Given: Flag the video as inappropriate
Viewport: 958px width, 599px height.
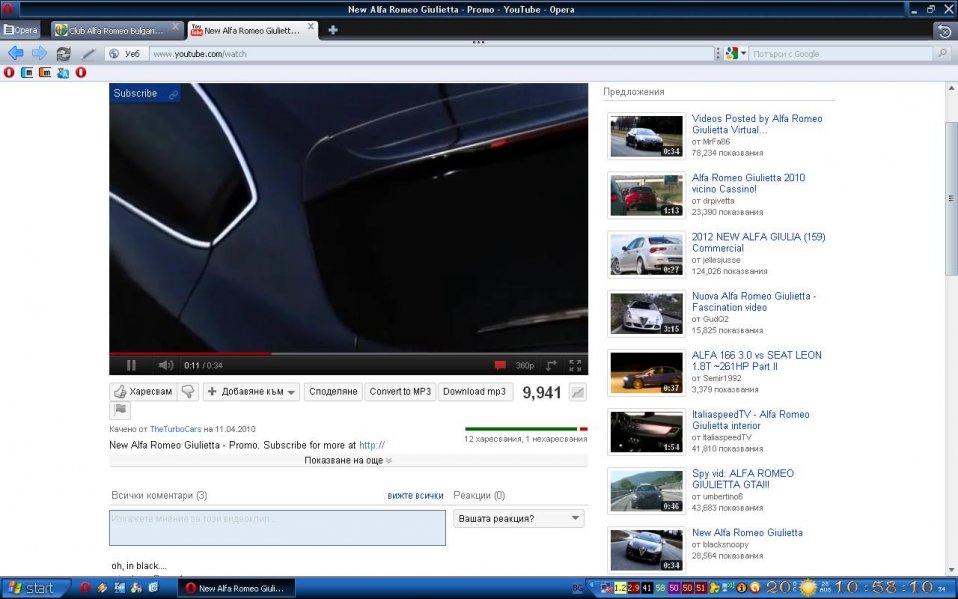Looking at the screenshot, I should pos(119,410).
